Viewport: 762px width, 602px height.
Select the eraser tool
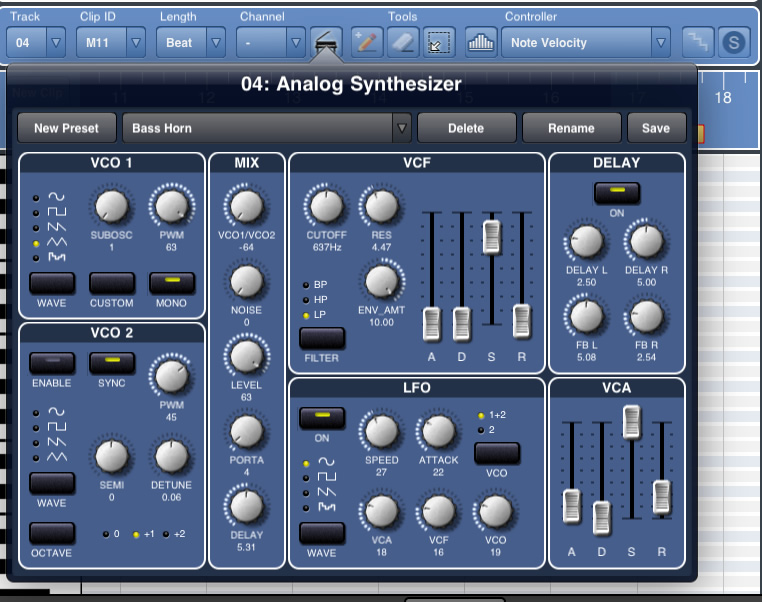(403, 43)
